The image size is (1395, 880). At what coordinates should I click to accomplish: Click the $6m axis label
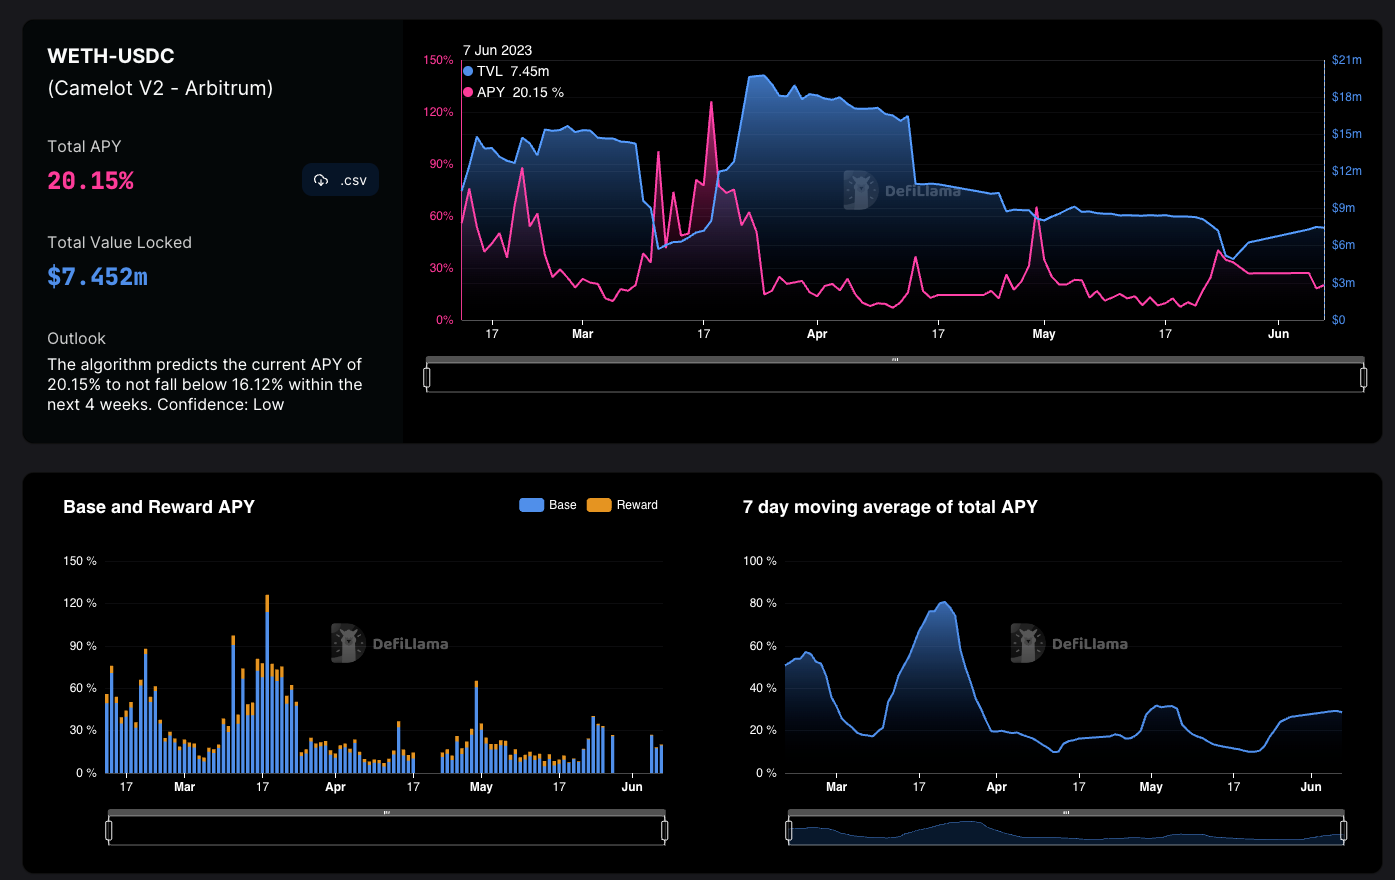pyautogui.click(x=1344, y=245)
